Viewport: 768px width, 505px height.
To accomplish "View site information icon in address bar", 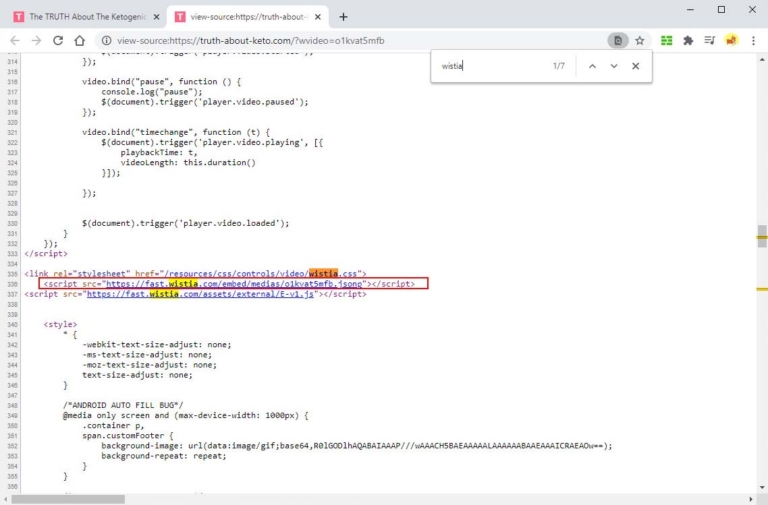I will click(106, 40).
